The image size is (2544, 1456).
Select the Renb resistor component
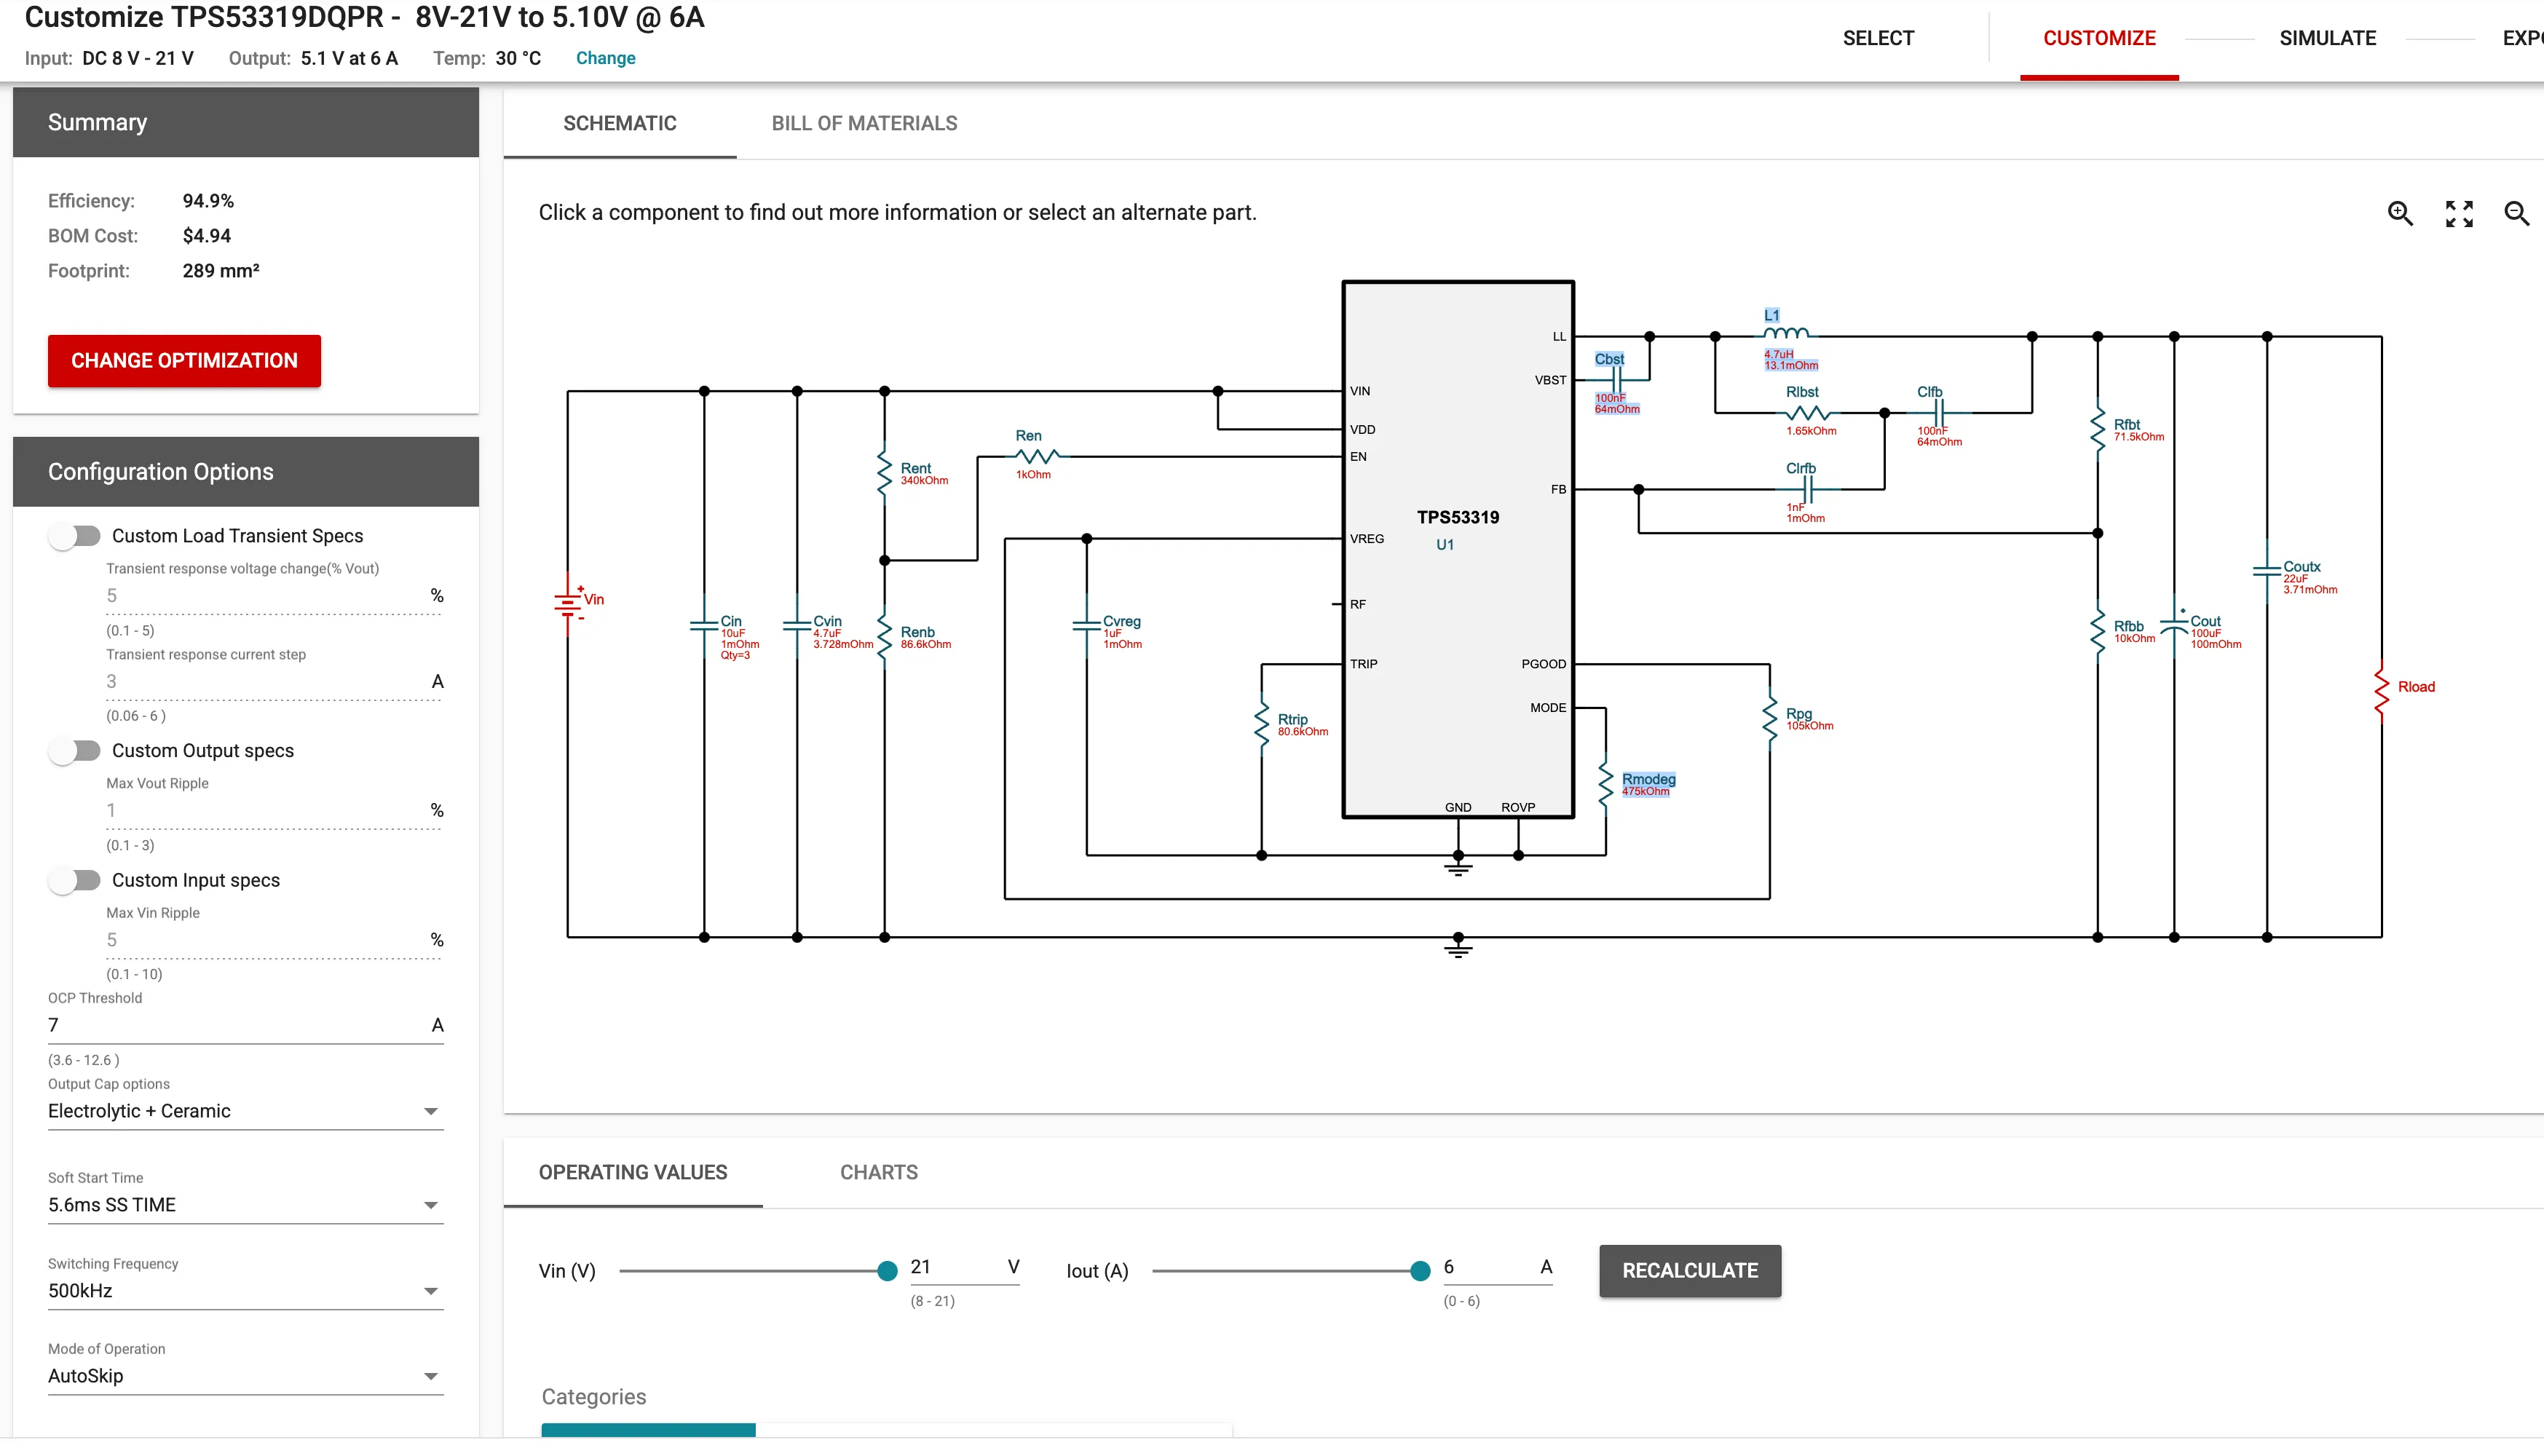click(x=884, y=636)
